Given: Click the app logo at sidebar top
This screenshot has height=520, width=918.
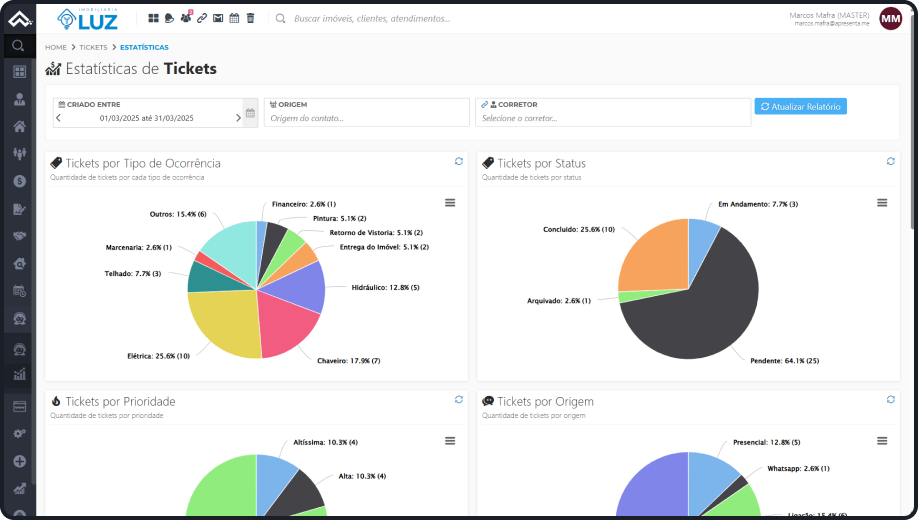Looking at the screenshot, I should click(x=19, y=19).
